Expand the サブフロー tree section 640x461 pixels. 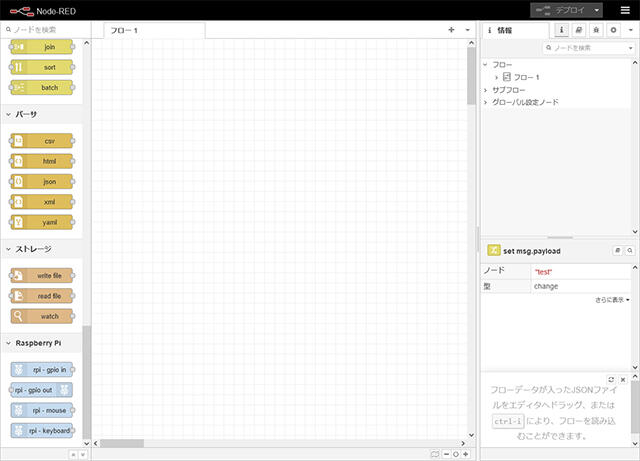click(486, 90)
